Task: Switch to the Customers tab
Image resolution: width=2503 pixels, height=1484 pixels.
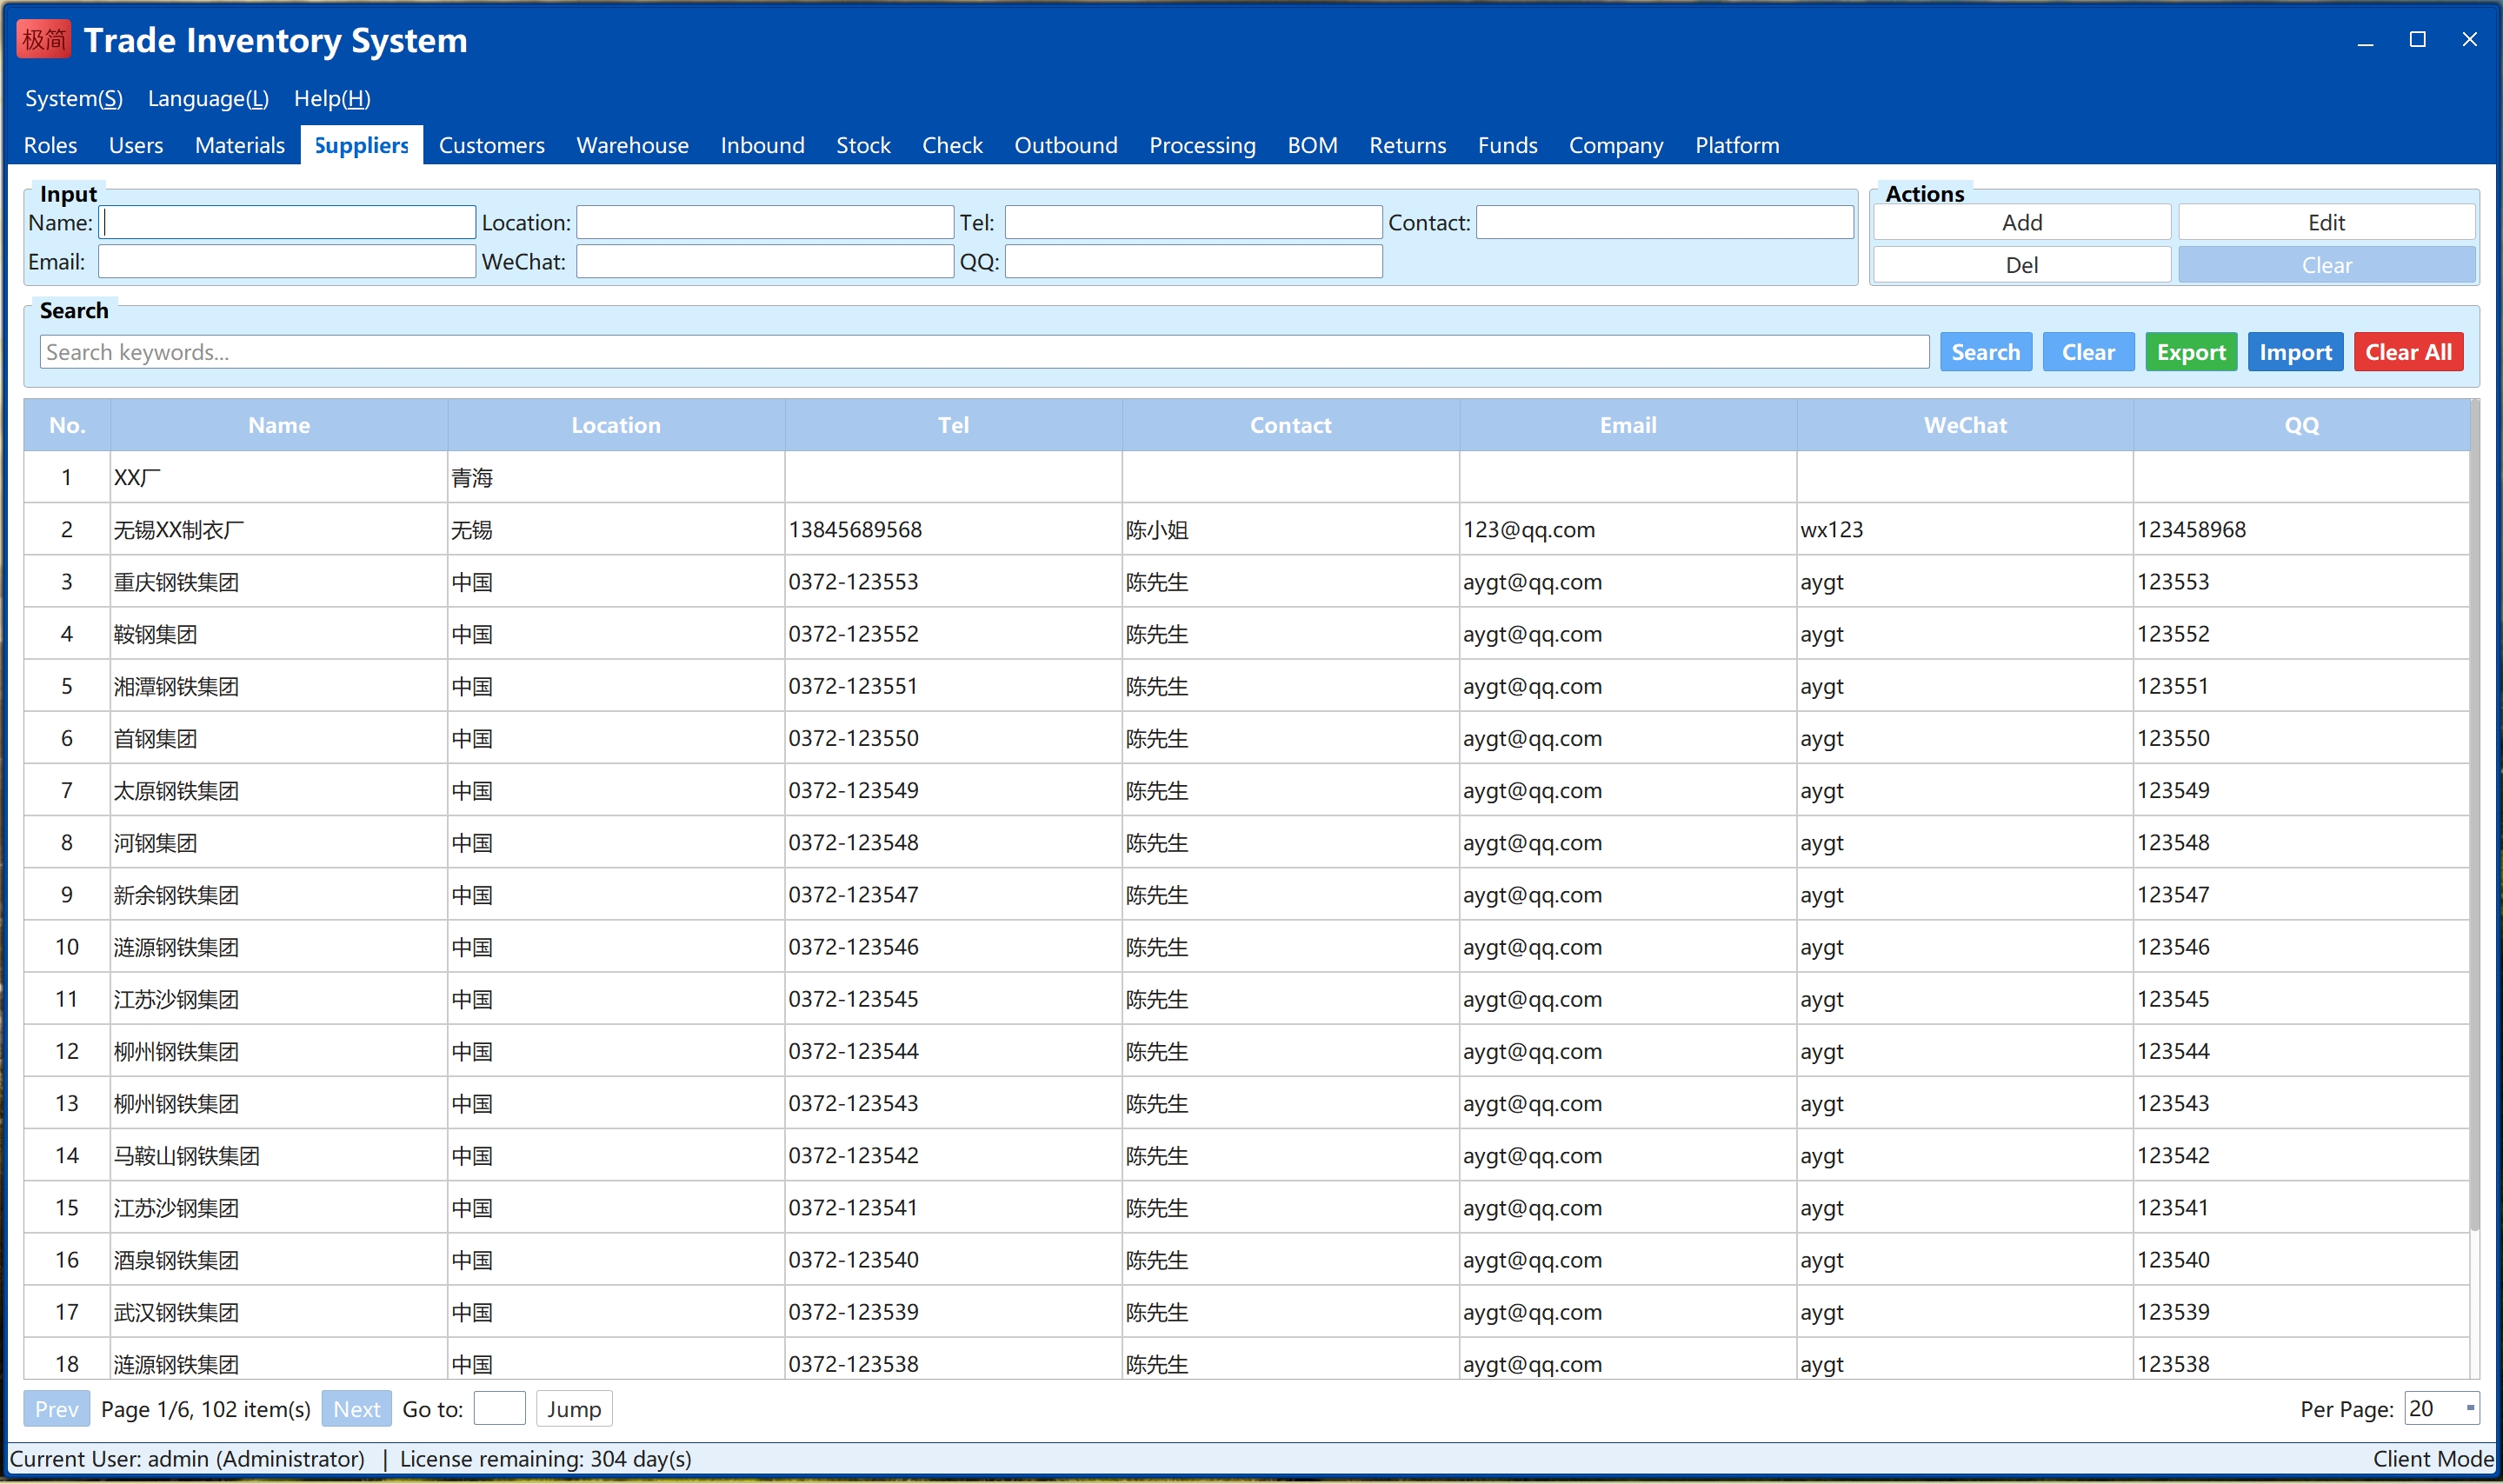Action: click(x=491, y=145)
